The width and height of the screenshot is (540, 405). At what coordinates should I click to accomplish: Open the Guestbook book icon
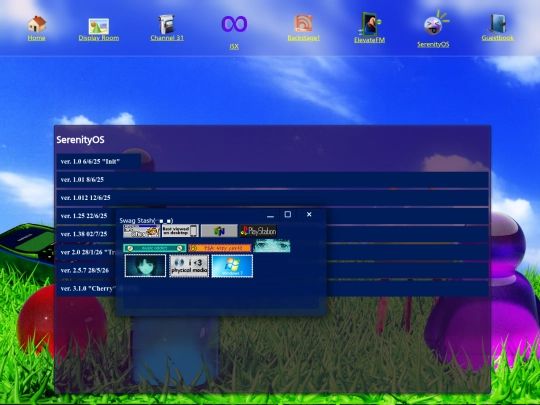pos(498,24)
